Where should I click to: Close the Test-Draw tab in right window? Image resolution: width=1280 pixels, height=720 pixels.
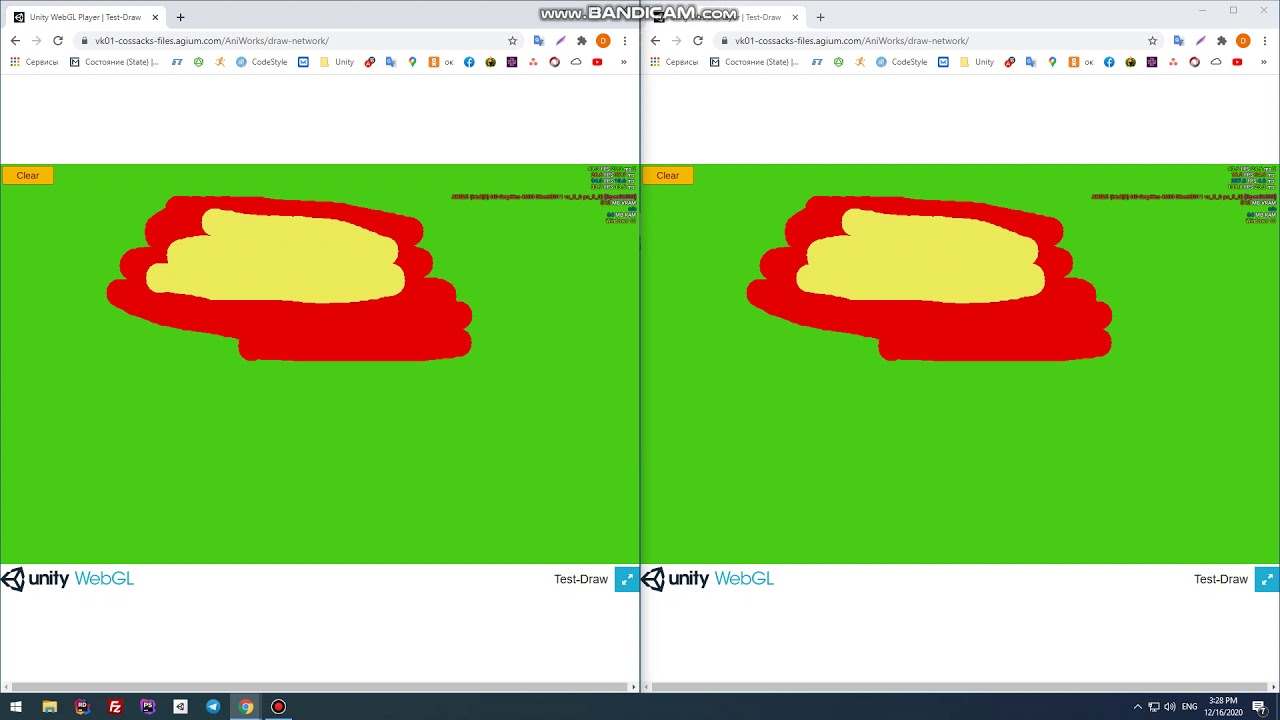[x=795, y=17]
